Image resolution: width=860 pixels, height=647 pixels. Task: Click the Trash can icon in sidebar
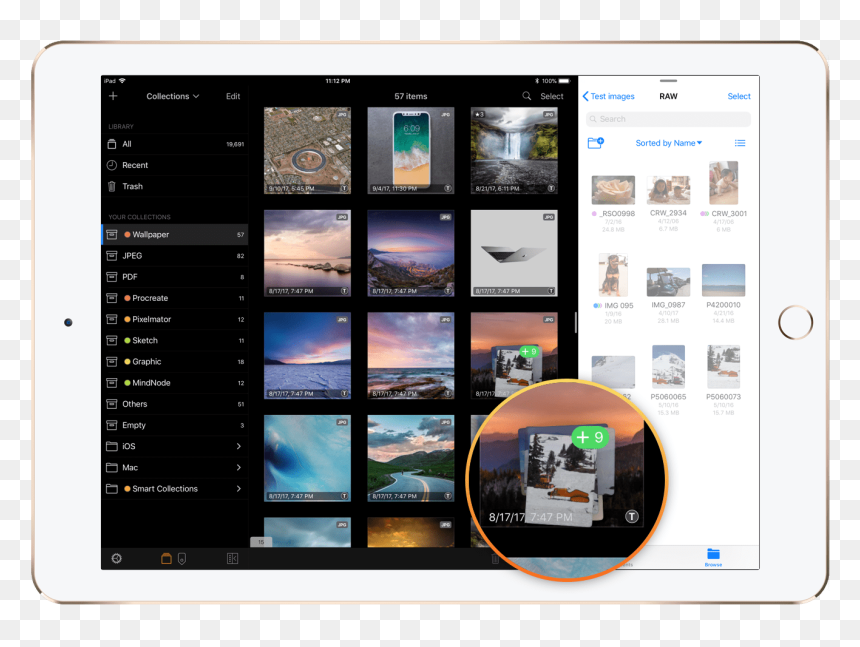112,186
